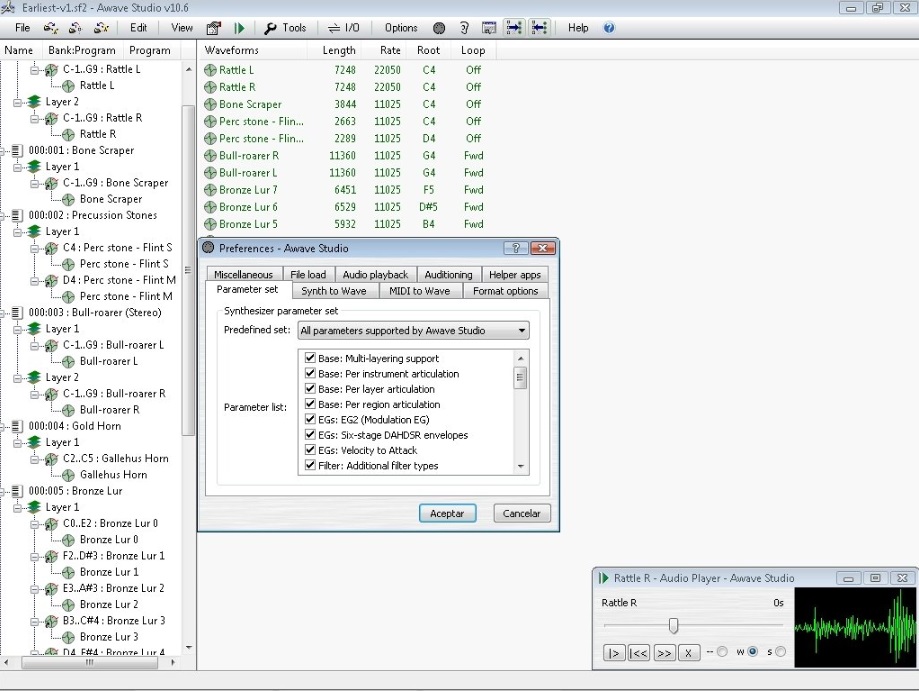The height and width of the screenshot is (691, 919).
Task: Click the Tools wrench icon
Action: [x=270, y=28]
